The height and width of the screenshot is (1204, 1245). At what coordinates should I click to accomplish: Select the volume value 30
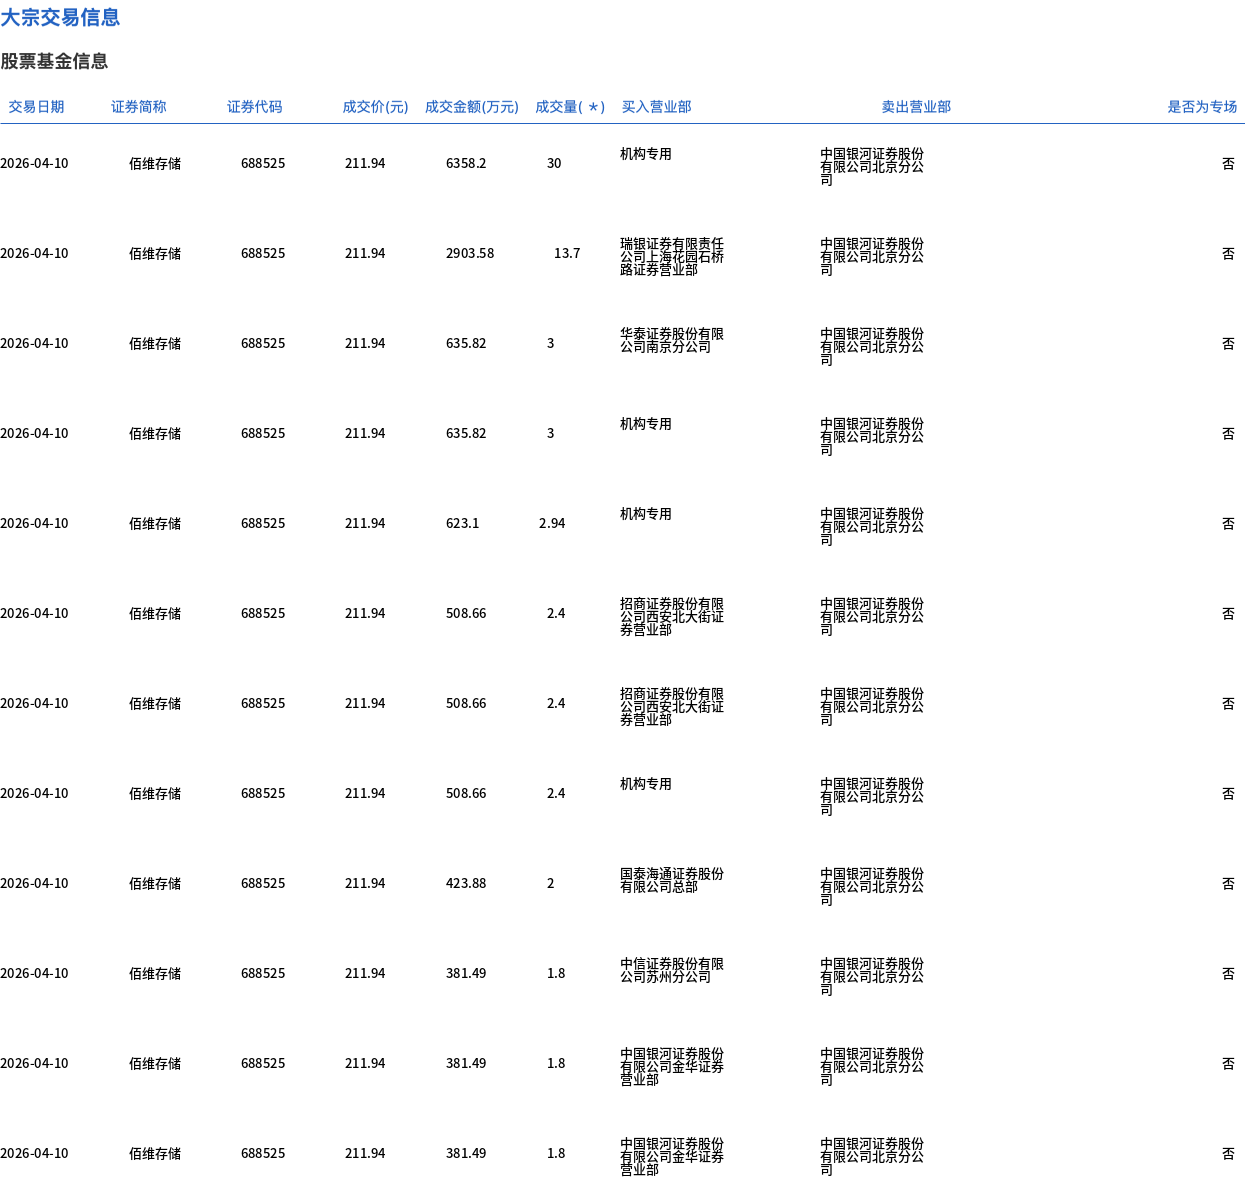pyautogui.click(x=554, y=163)
